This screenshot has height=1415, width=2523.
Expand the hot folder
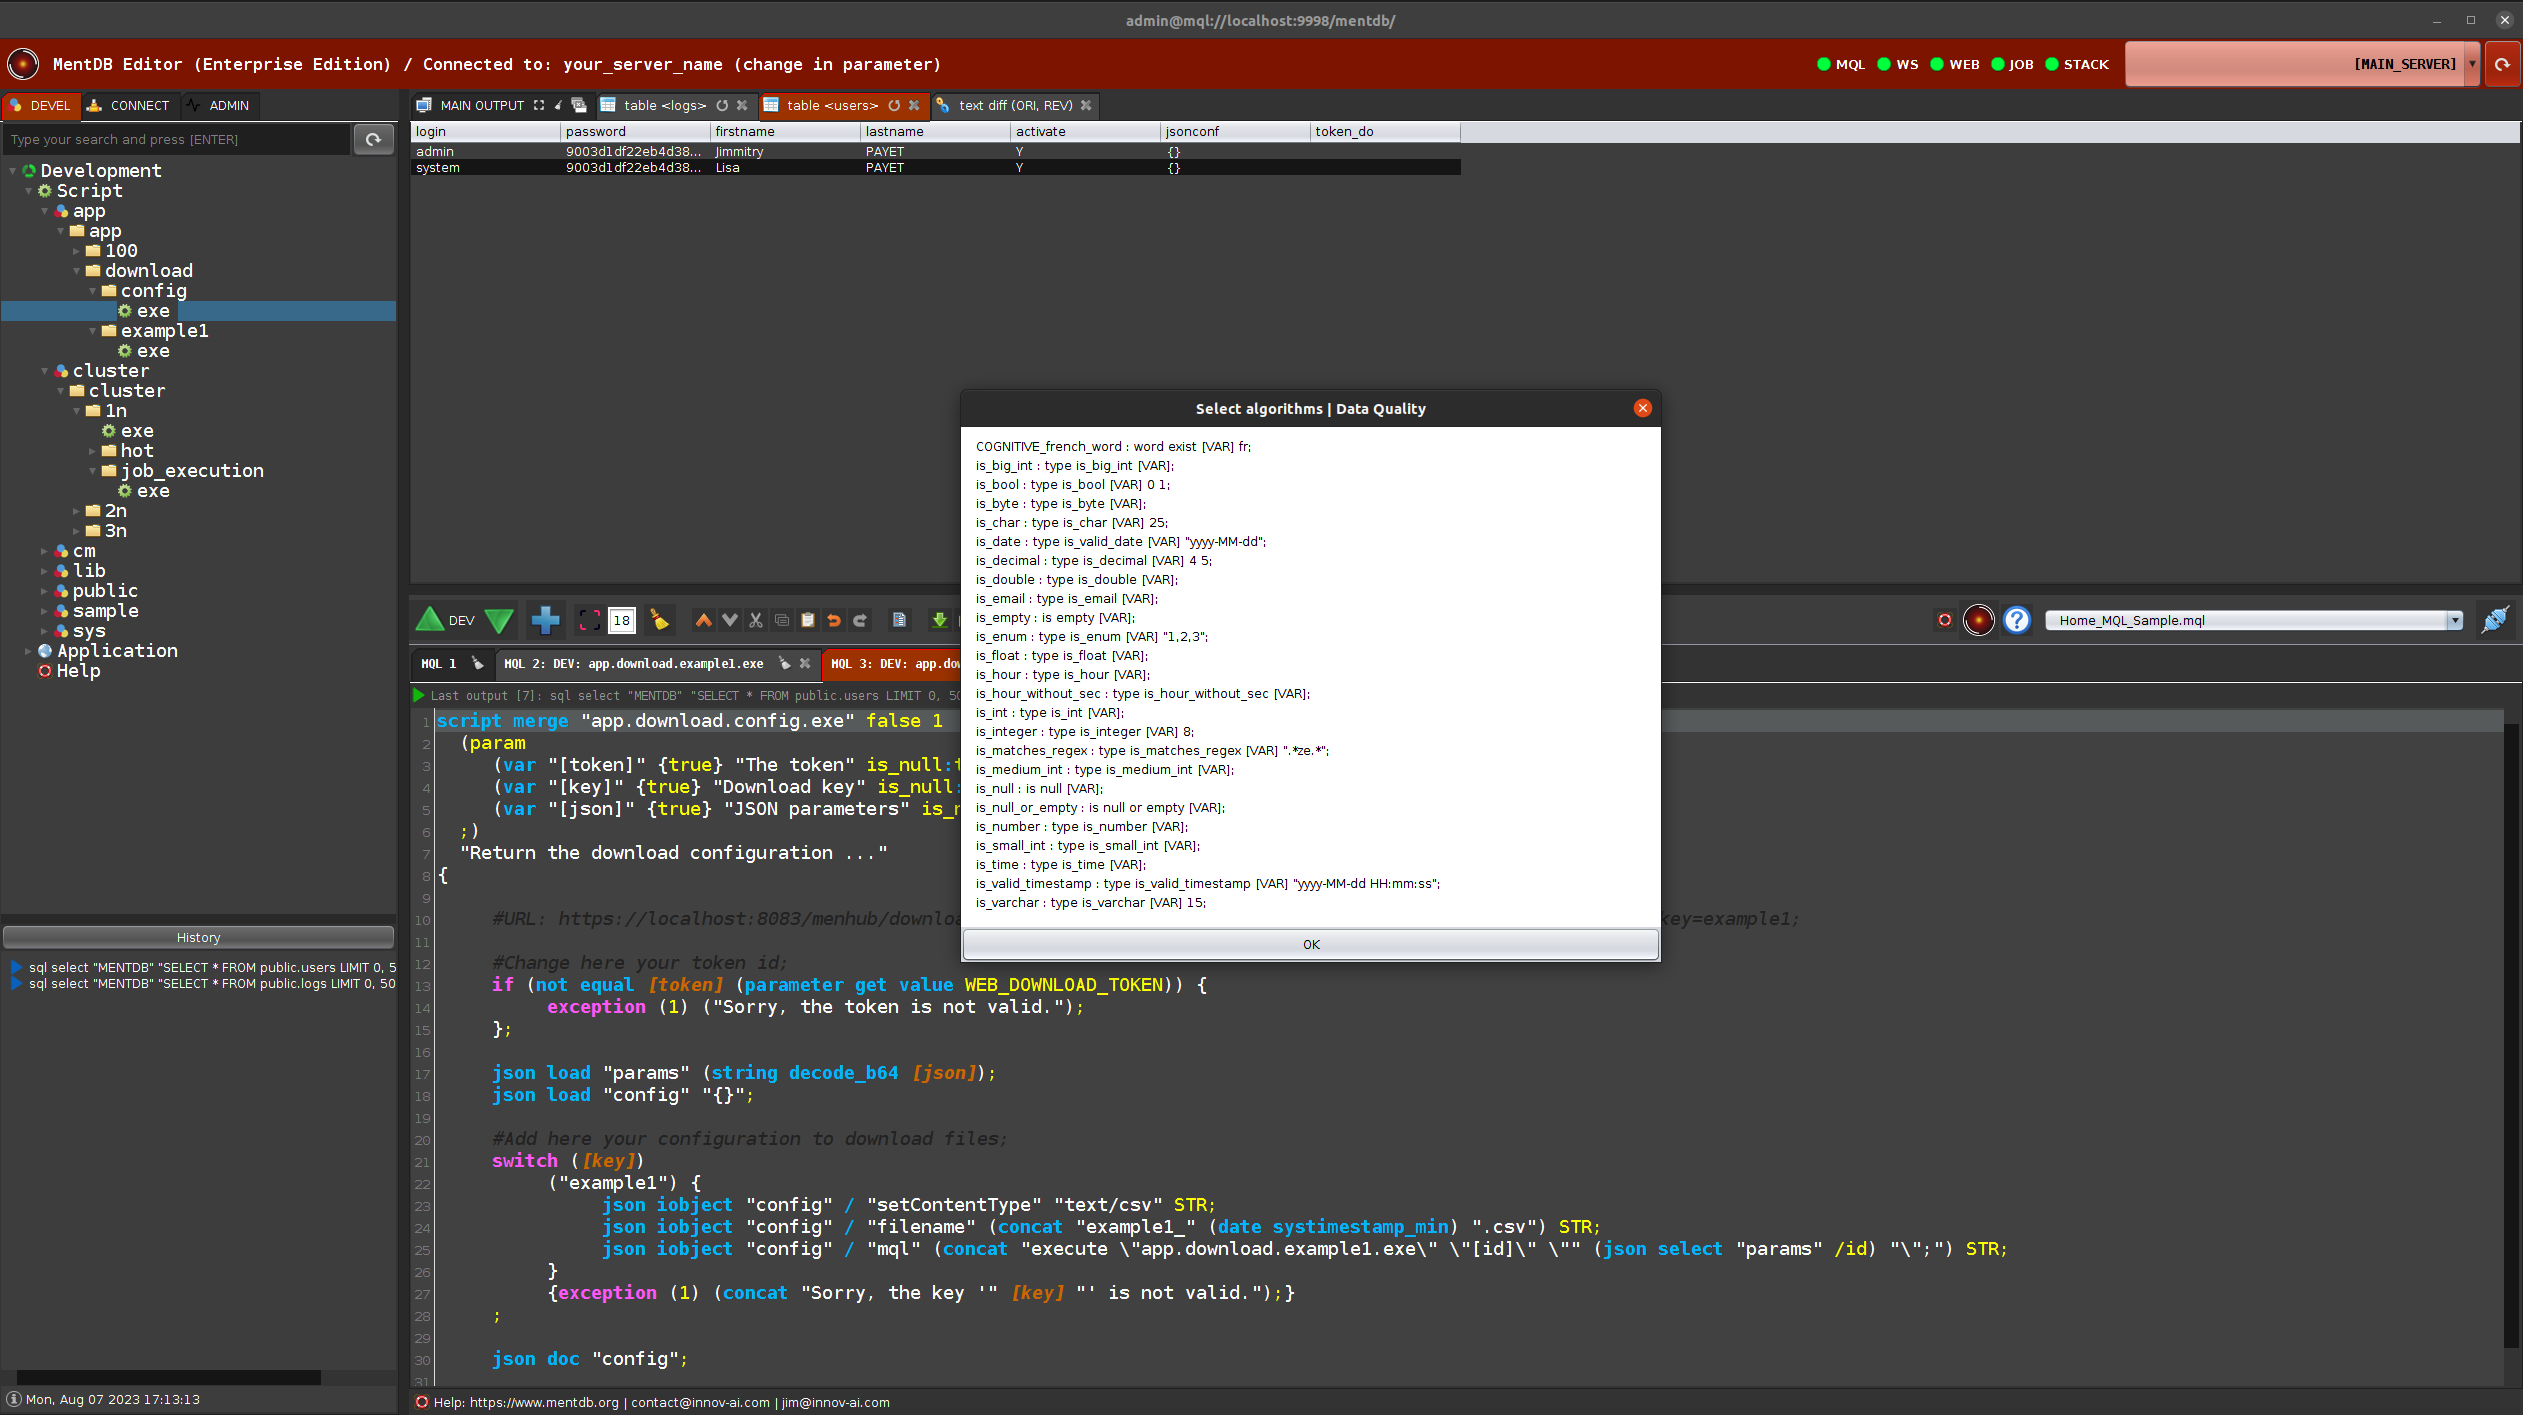tap(93, 451)
